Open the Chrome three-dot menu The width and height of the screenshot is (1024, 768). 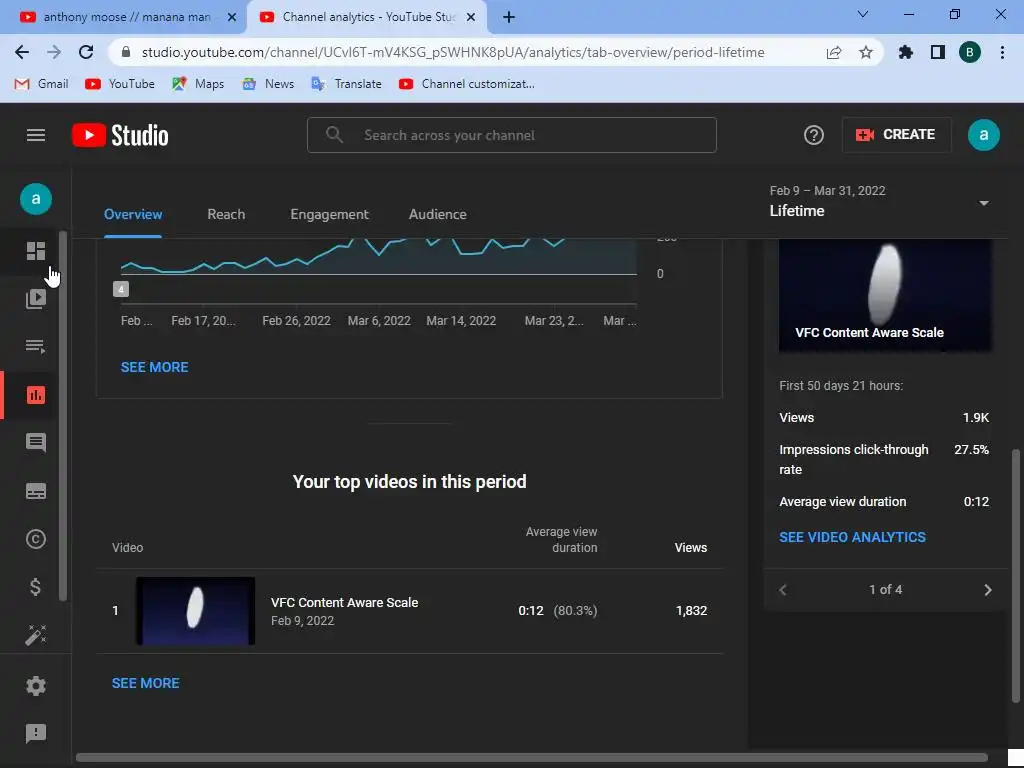pyautogui.click(x=1002, y=52)
